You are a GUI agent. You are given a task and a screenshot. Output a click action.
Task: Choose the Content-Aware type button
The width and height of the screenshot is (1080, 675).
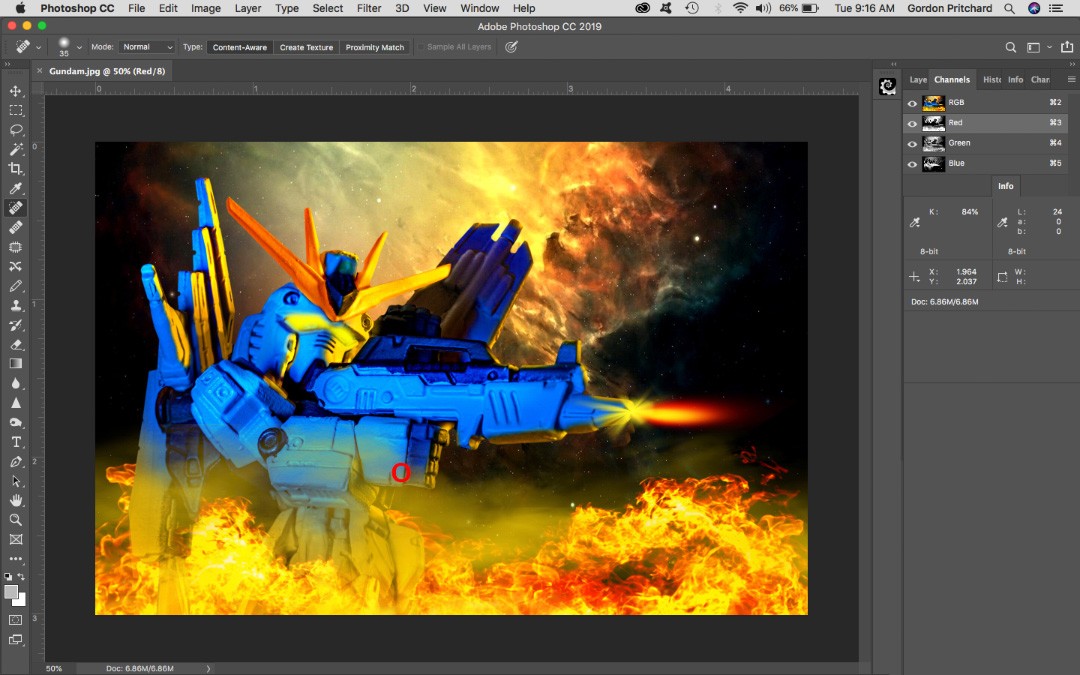click(x=239, y=48)
